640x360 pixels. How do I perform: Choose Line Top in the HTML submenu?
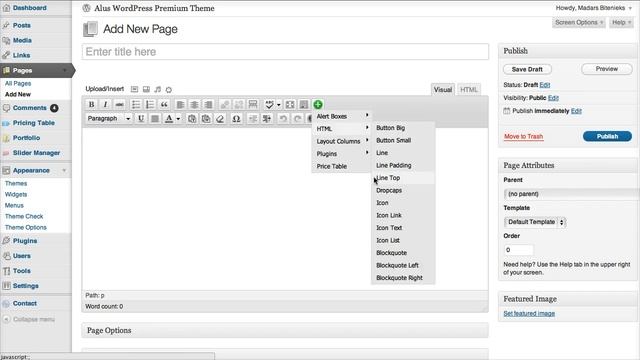(403, 178)
